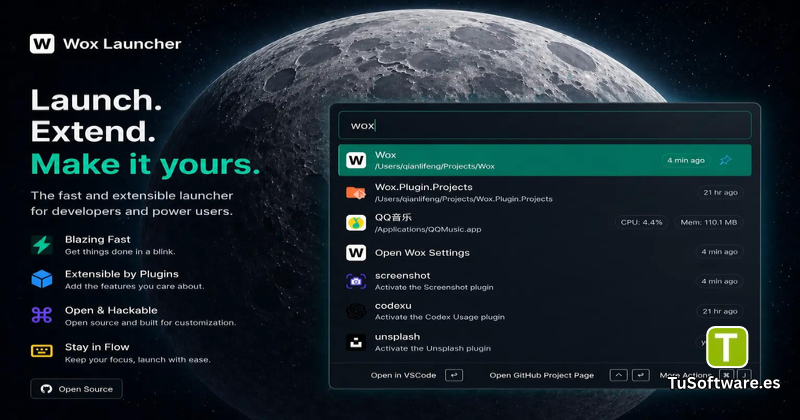Click the CPU: 4.4% tag
Viewport: 800px width, 420px height.
[641, 223]
